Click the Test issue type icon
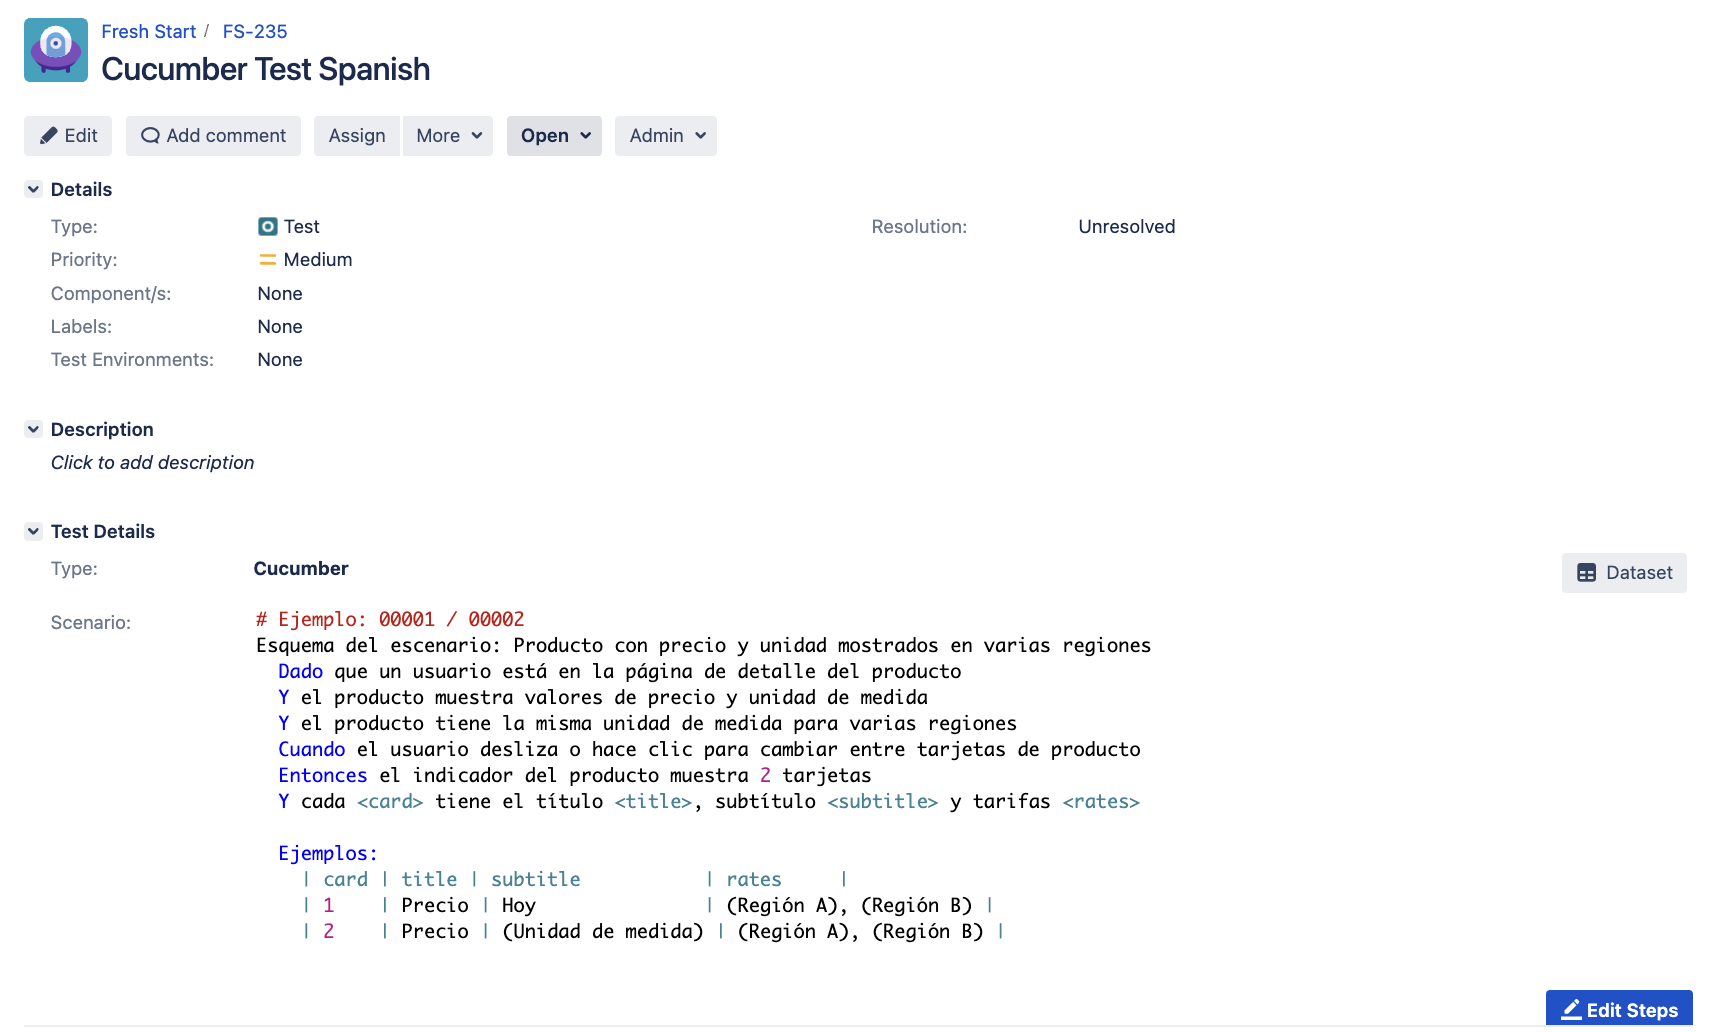 point(267,227)
